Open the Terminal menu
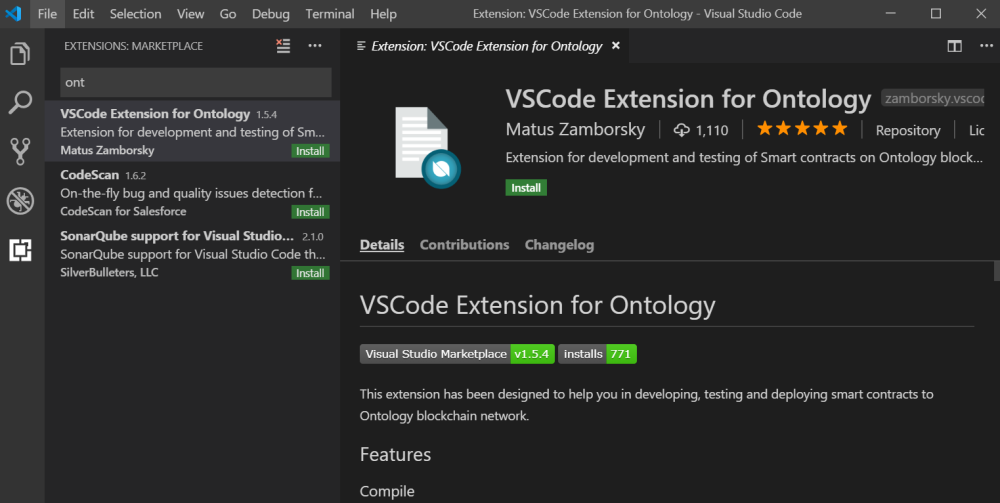The height and width of the screenshot is (503, 1000). tap(330, 14)
